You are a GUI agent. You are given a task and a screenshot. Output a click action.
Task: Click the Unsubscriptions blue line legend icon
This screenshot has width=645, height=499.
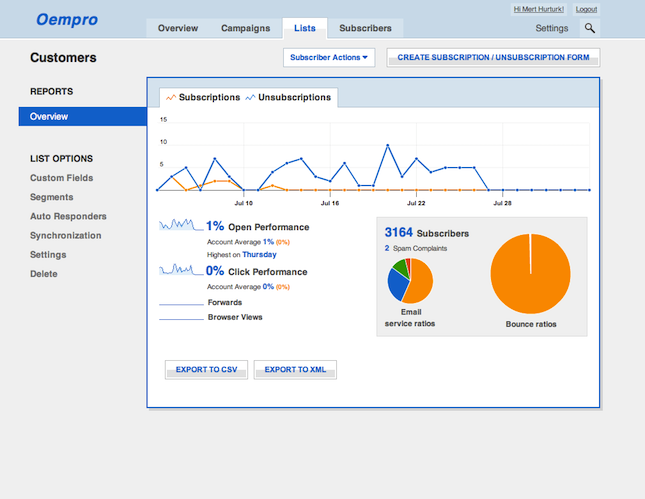pyautogui.click(x=250, y=97)
